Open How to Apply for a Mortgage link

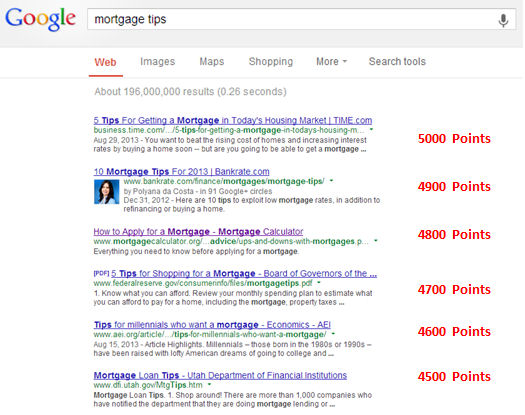click(198, 231)
